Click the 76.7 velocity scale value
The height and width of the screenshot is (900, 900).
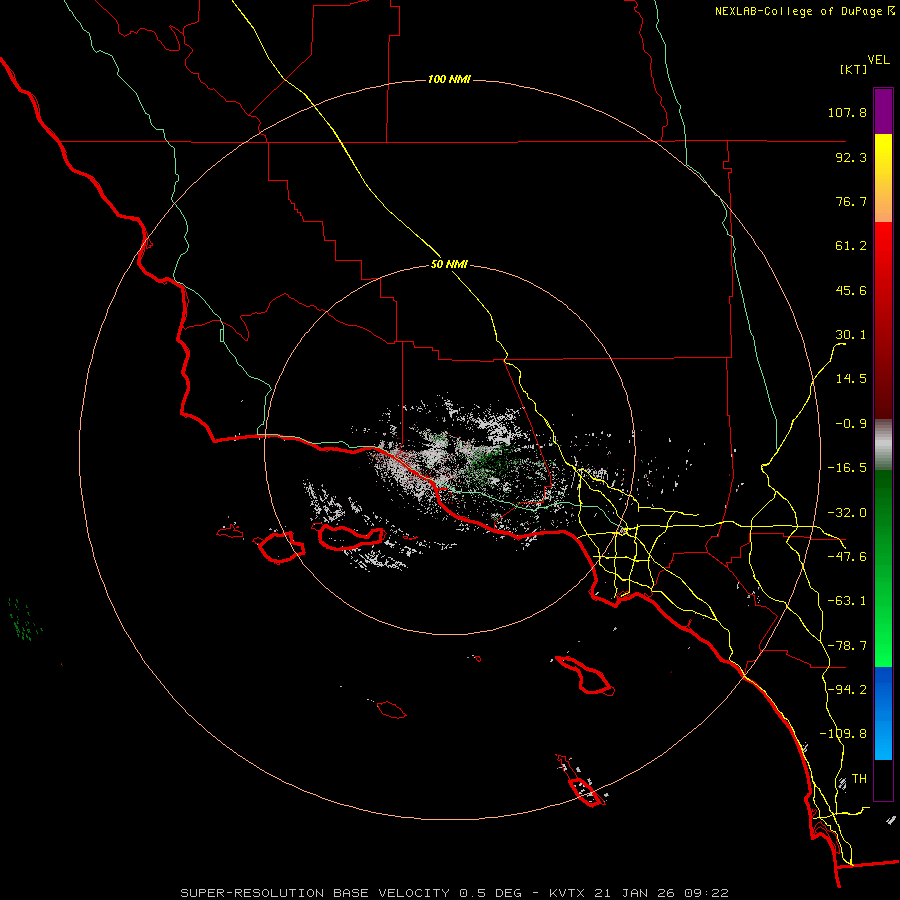[851, 201]
